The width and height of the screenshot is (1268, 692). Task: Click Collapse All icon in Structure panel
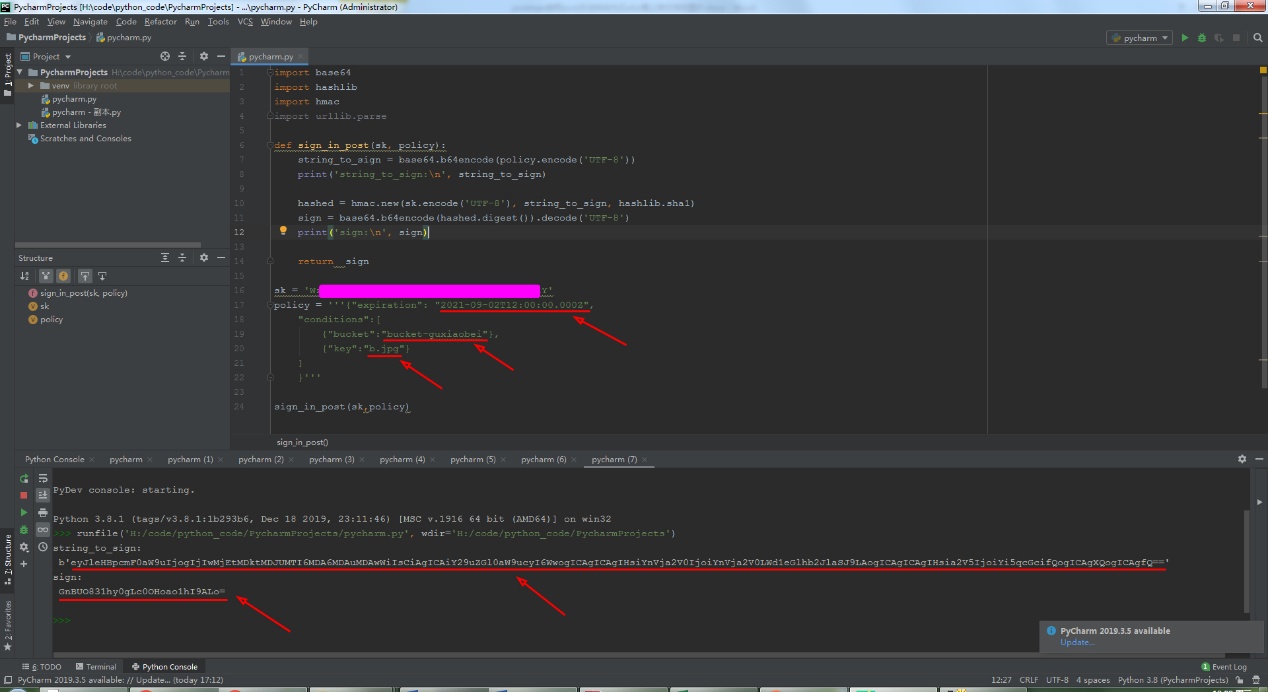pyautogui.click(x=182, y=258)
